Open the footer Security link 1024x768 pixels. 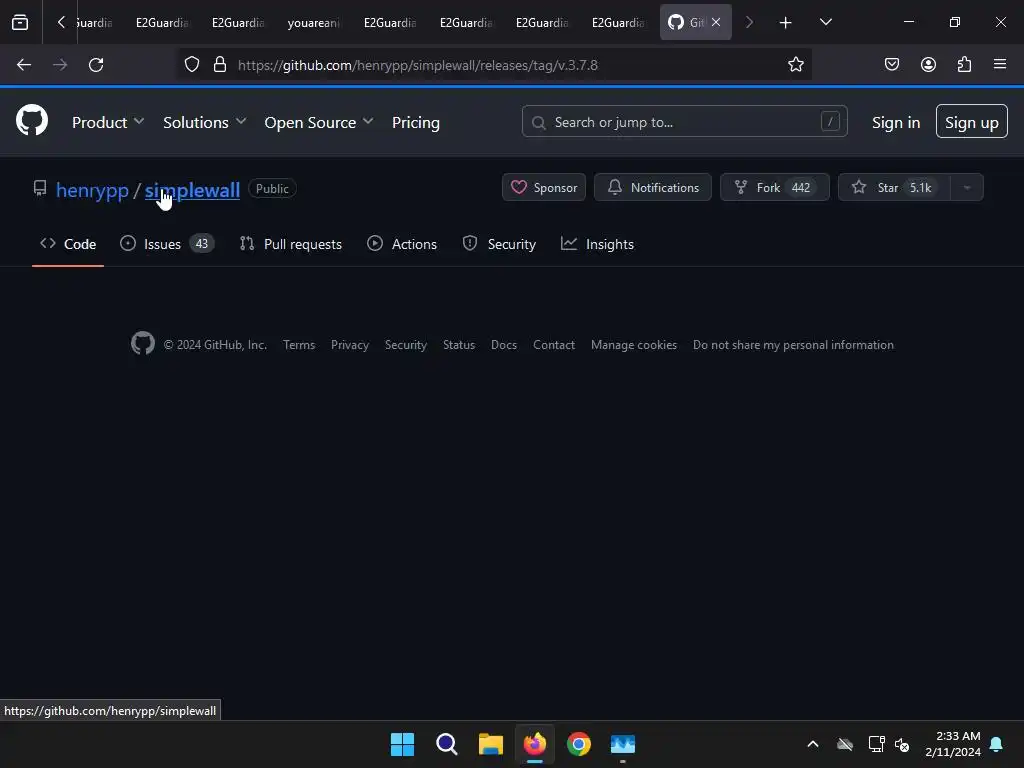point(406,345)
